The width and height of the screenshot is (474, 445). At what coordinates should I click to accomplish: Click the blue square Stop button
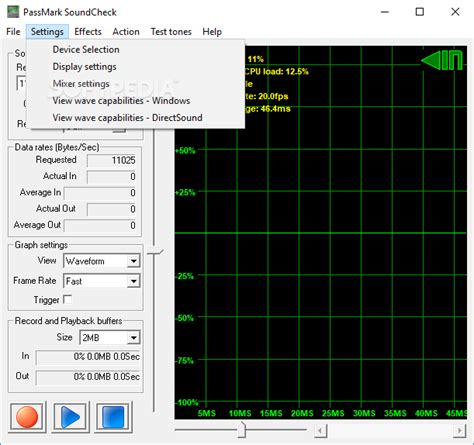point(113,417)
